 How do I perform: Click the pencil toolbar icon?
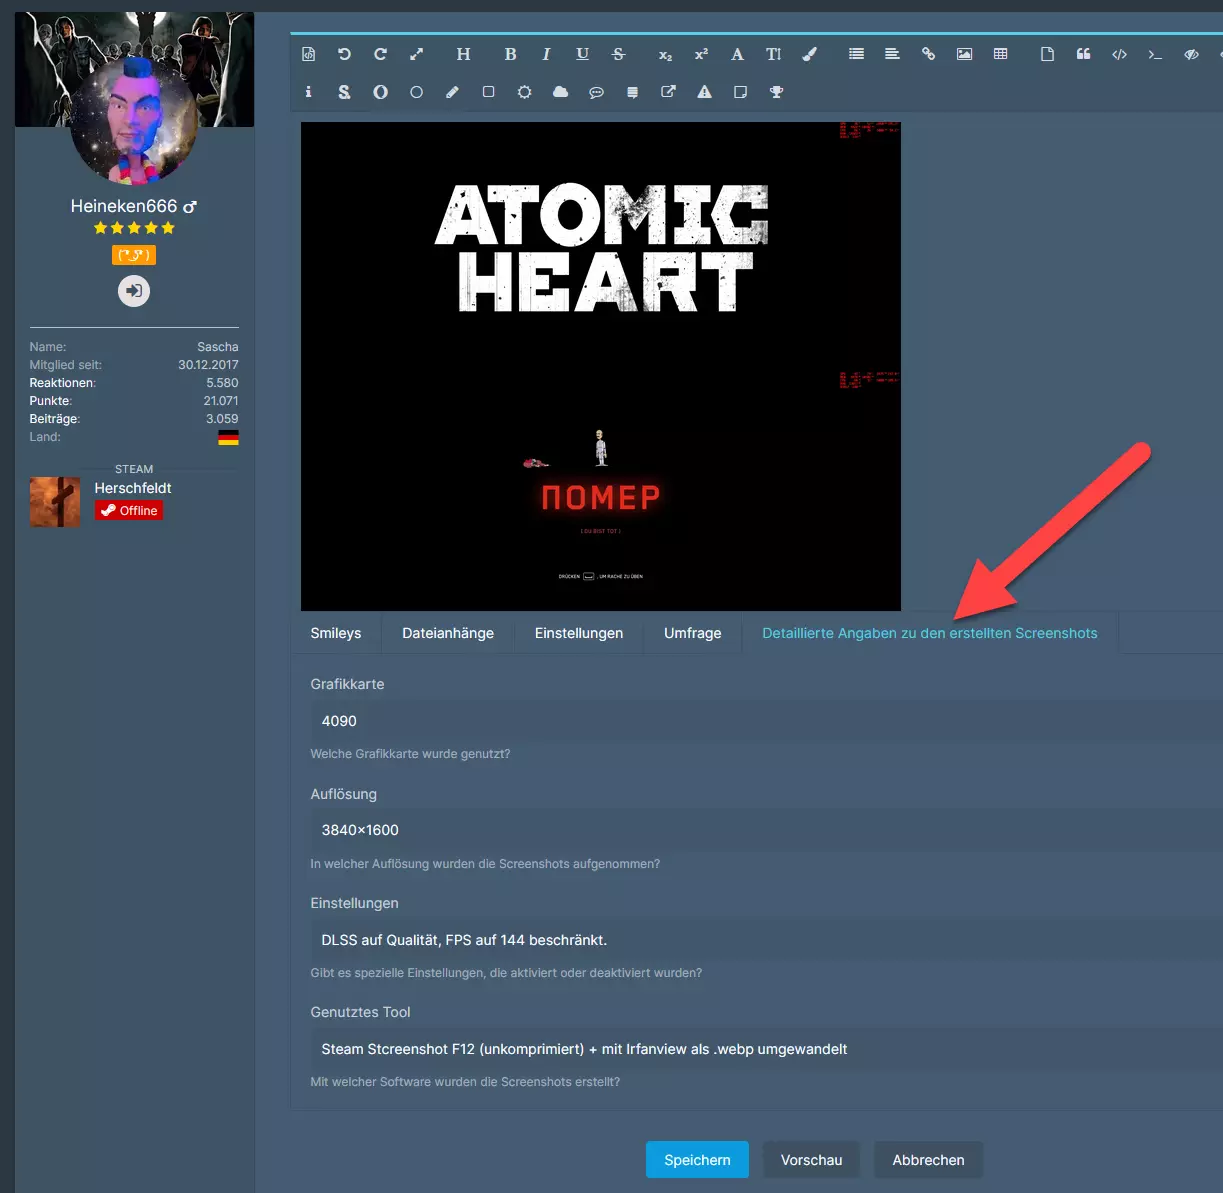point(452,92)
